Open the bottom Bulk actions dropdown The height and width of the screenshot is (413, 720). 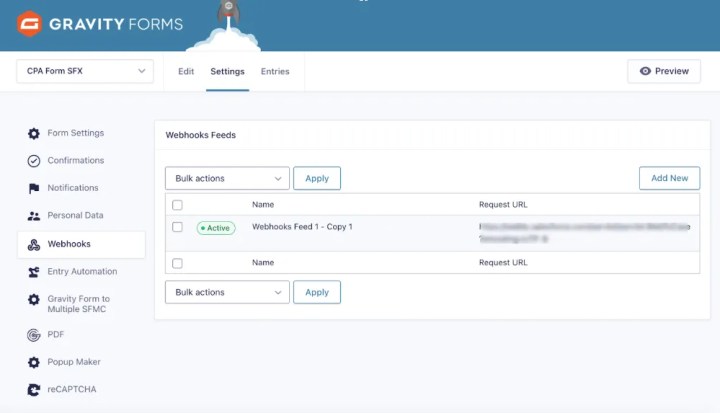(227, 292)
